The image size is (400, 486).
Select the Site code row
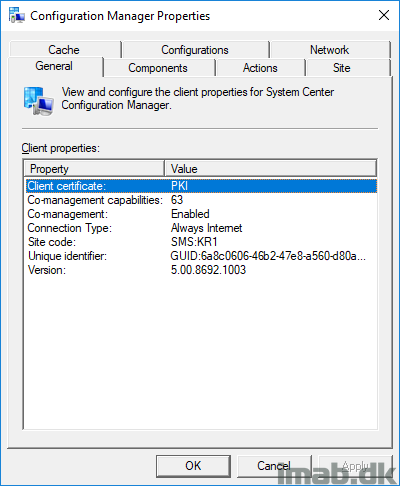(201, 242)
